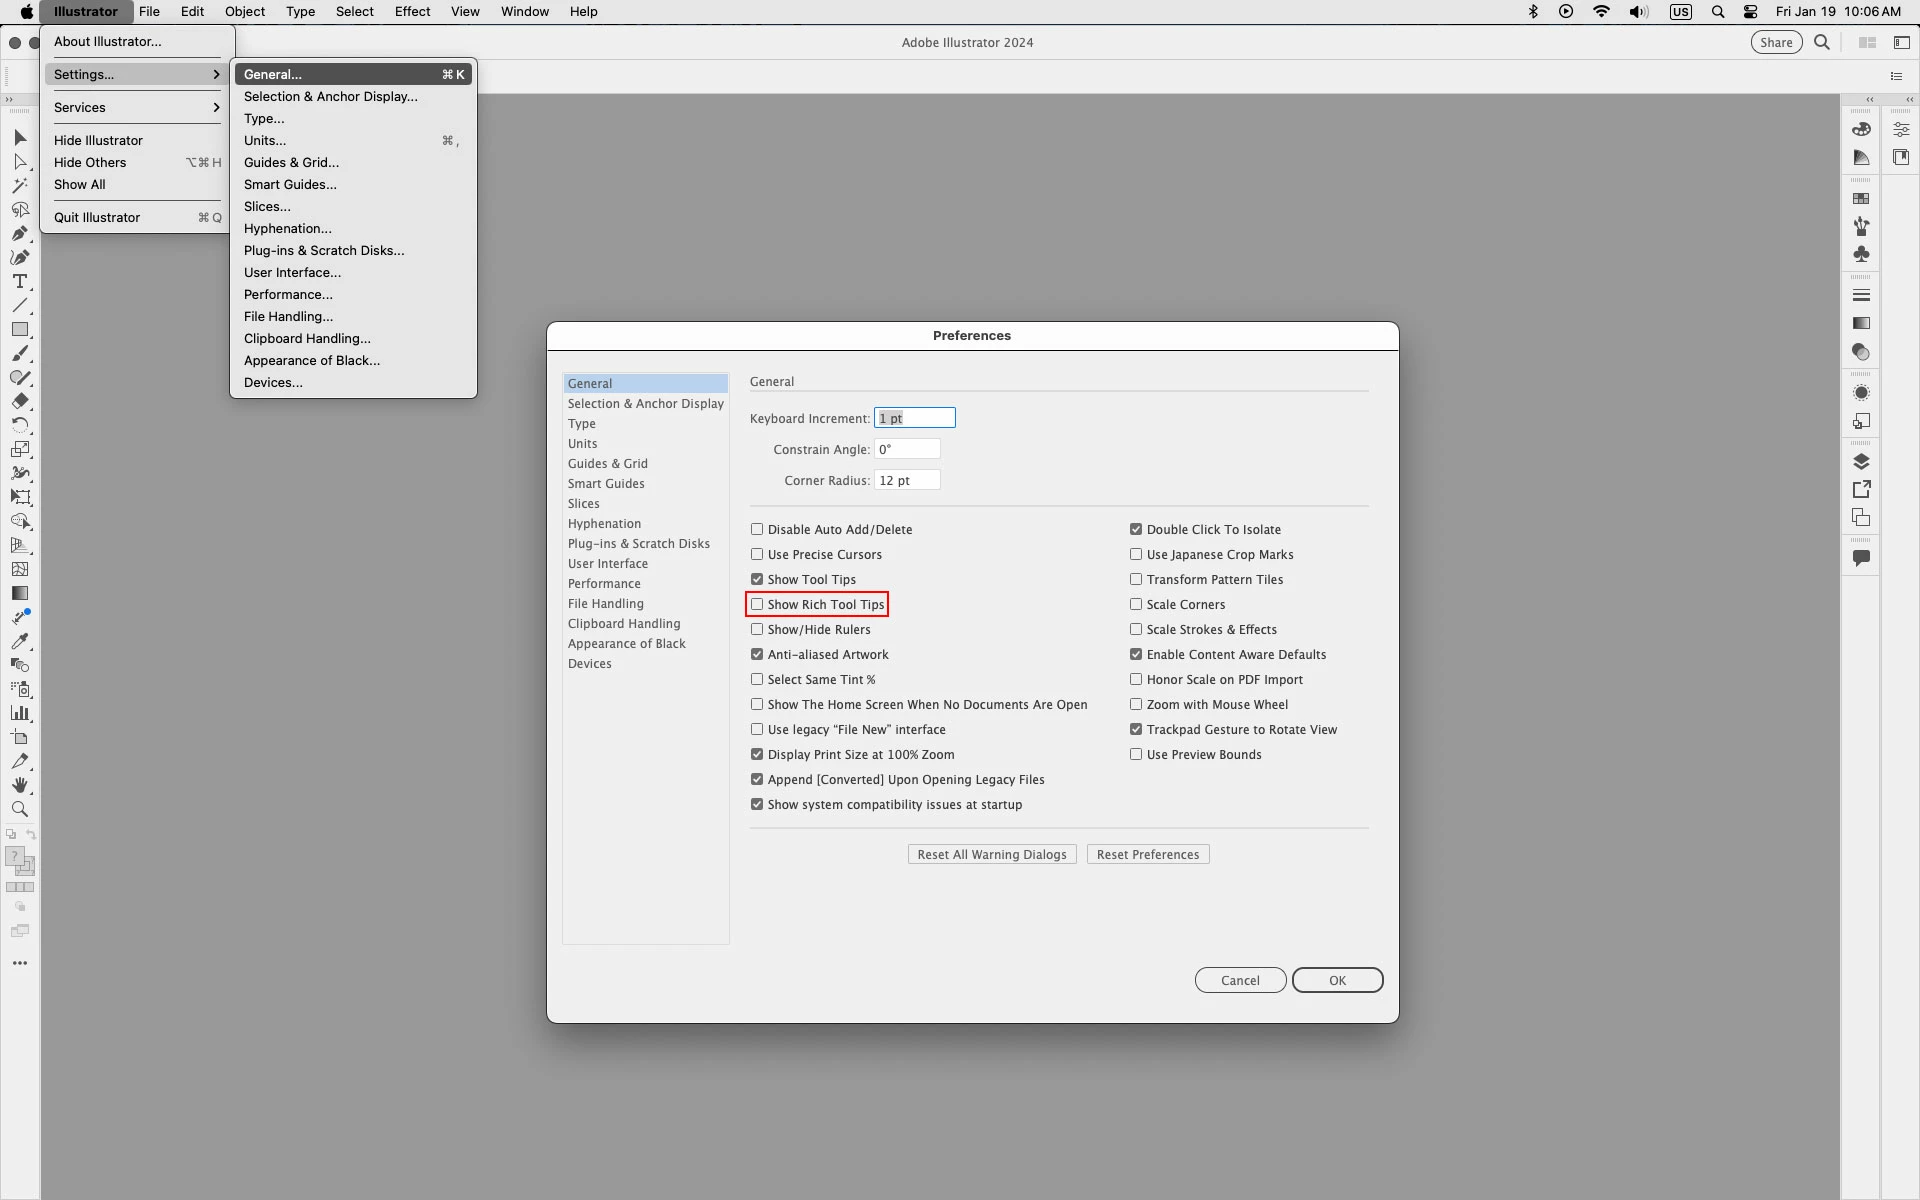Select the Zoom tool in toolbar
This screenshot has height=1200, width=1920.
tap(19, 810)
